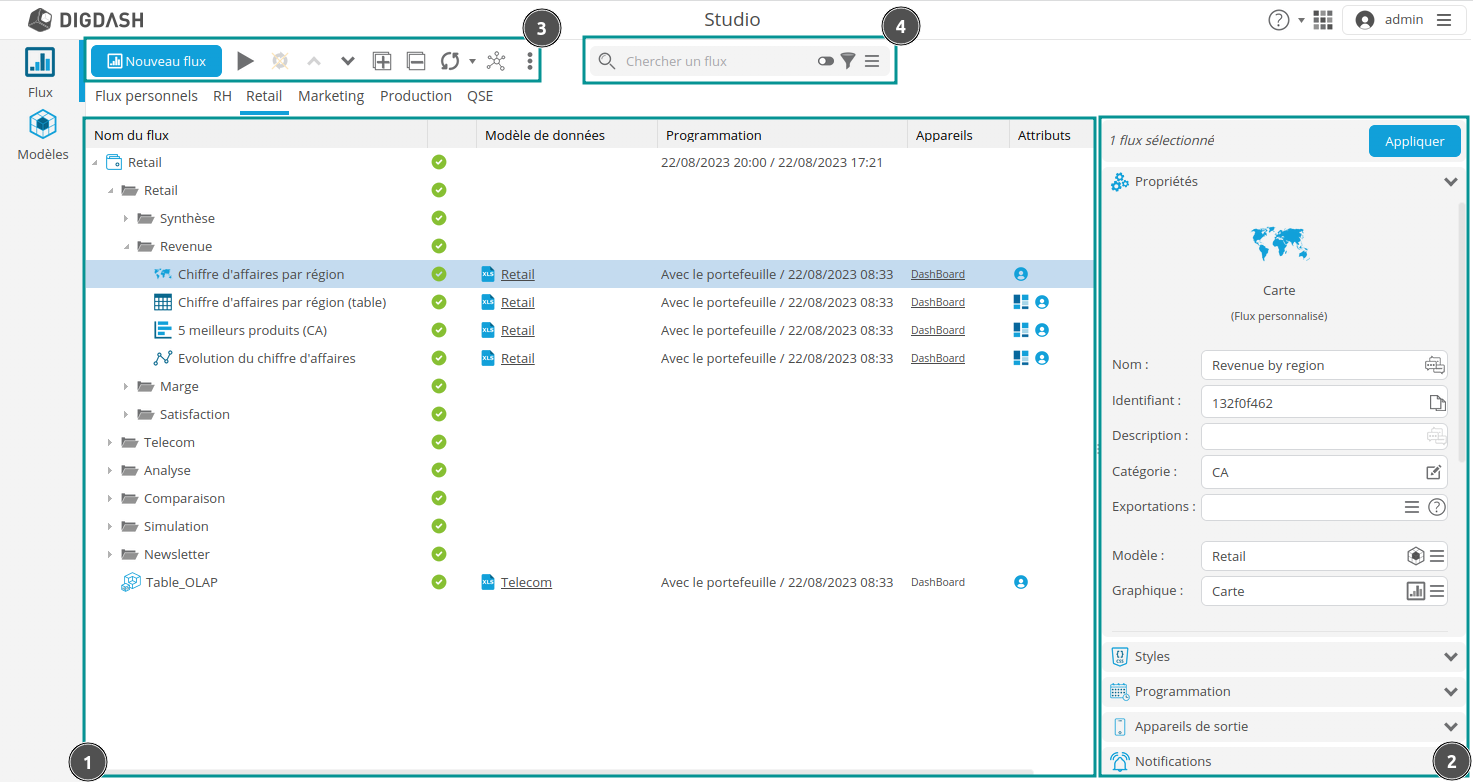Screen dimensions: 1473x783
Task: Click the network graph icon in toolbar
Action: (496, 61)
